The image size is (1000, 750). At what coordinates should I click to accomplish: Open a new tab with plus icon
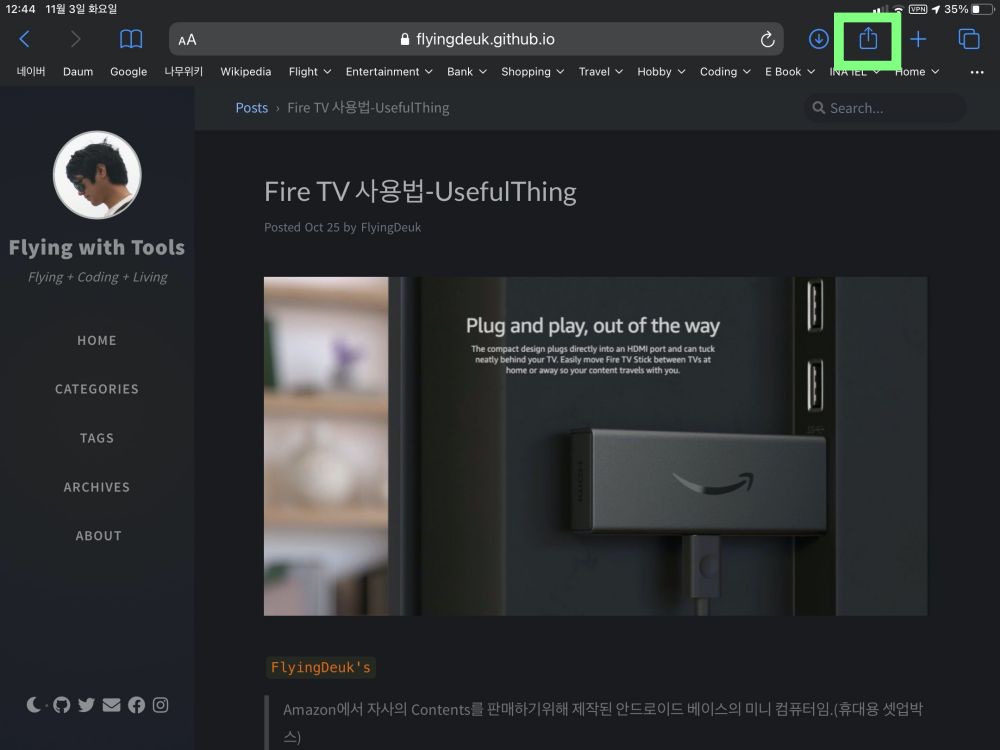[918, 40]
